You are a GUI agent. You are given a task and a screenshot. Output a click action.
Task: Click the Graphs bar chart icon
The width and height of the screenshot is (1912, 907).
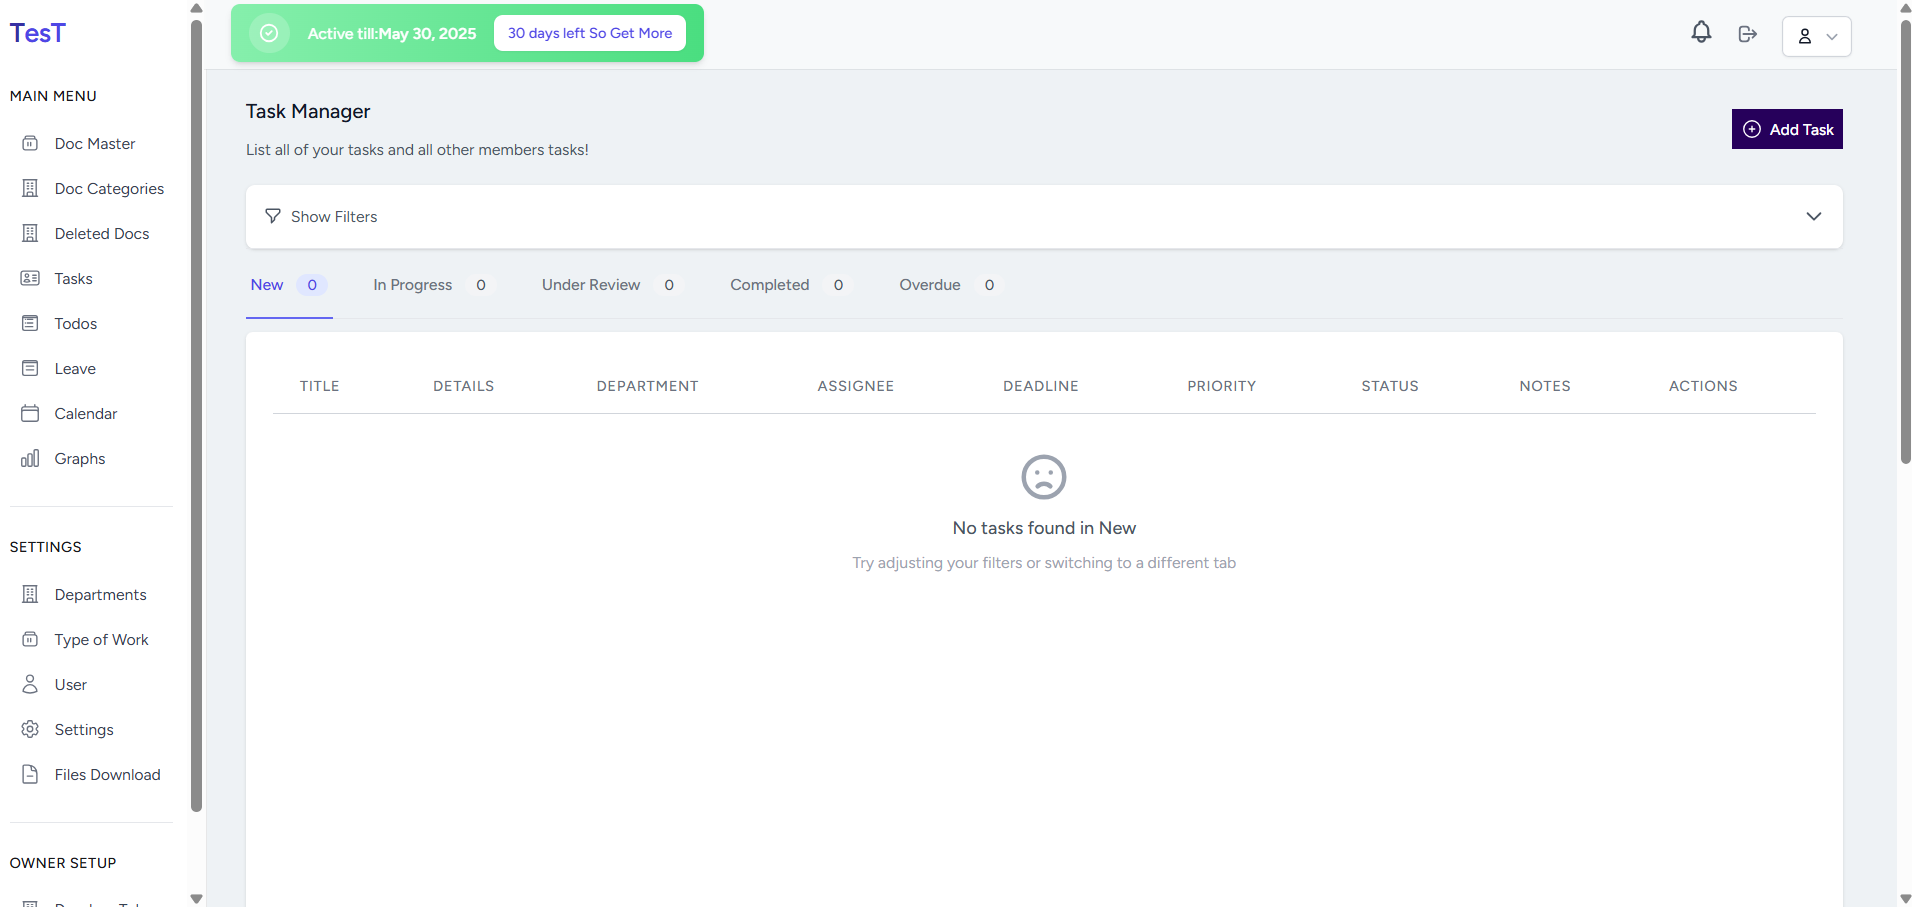coord(30,458)
